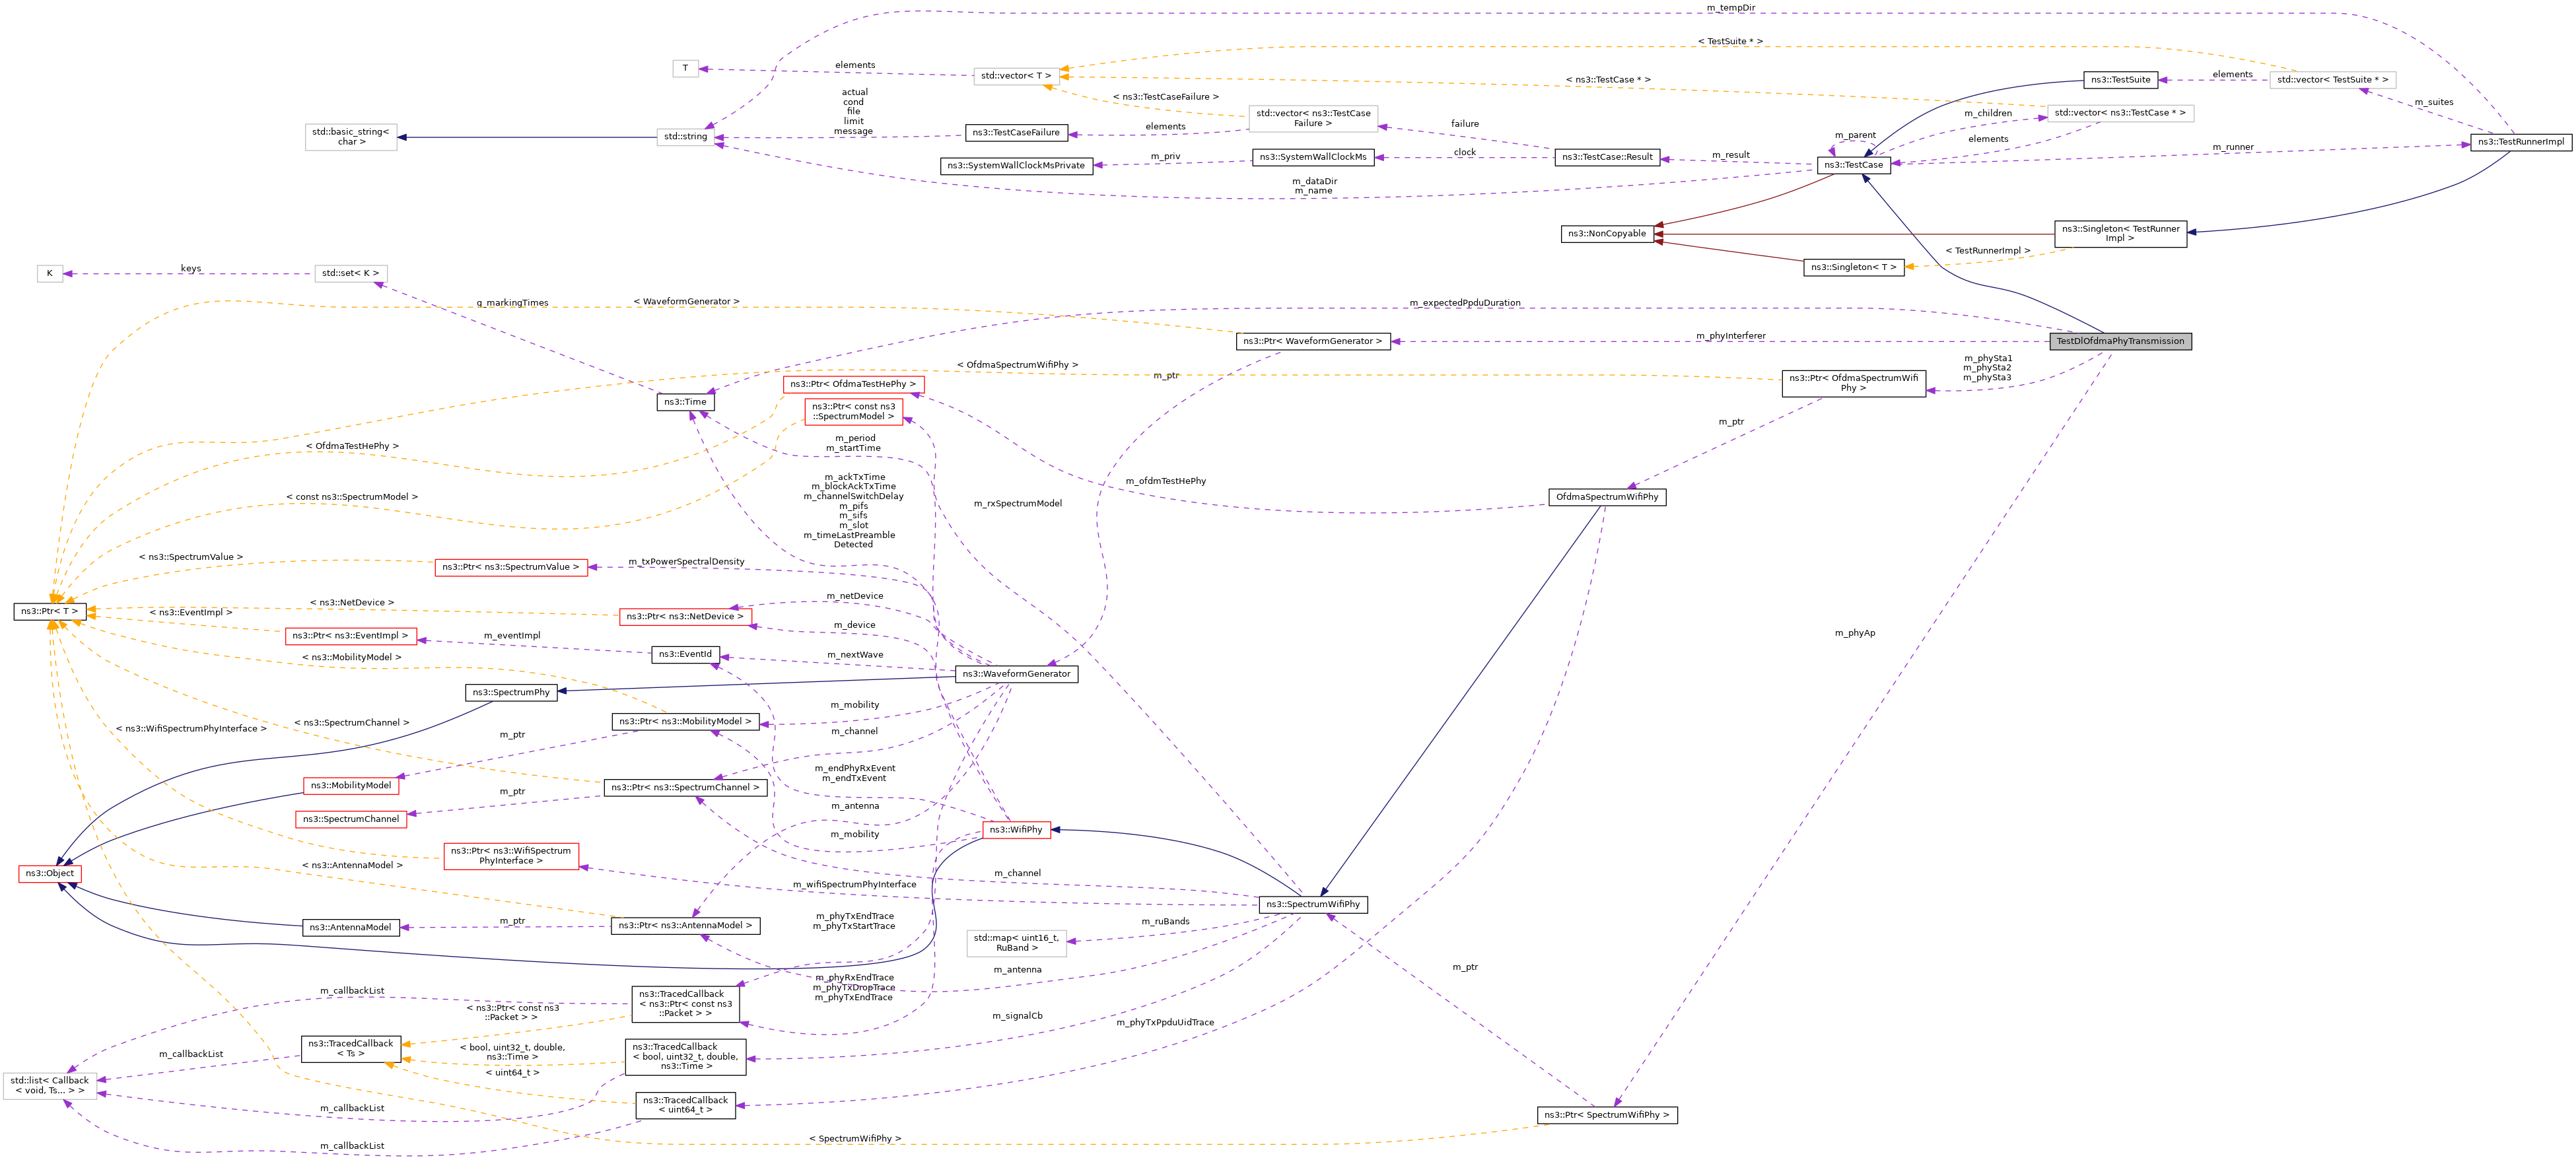Viewport: 2576px width, 1160px height.
Task: Click ns3::Ptr< ns3::SpectrumChannel > node
Action: (x=685, y=788)
